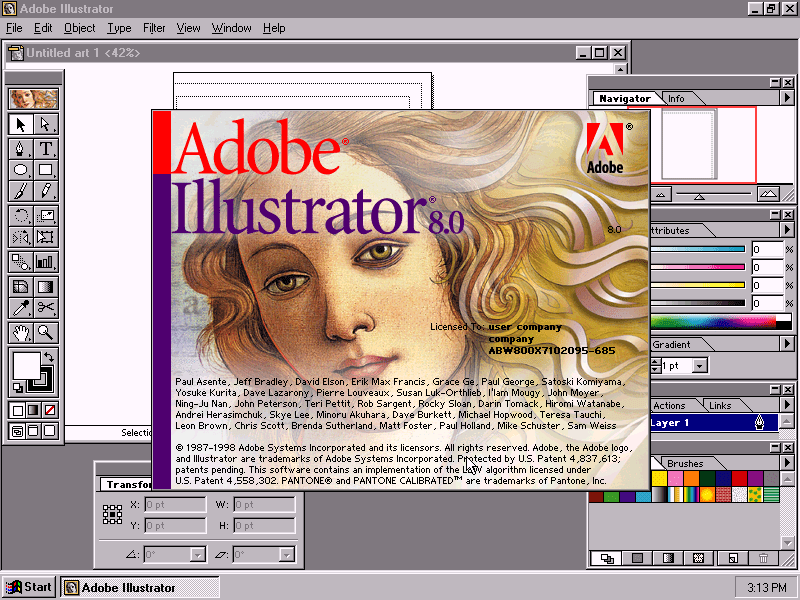This screenshot has width=800, height=600.
Task: Open the Filter menu
Action: click(x=154, y=27)
